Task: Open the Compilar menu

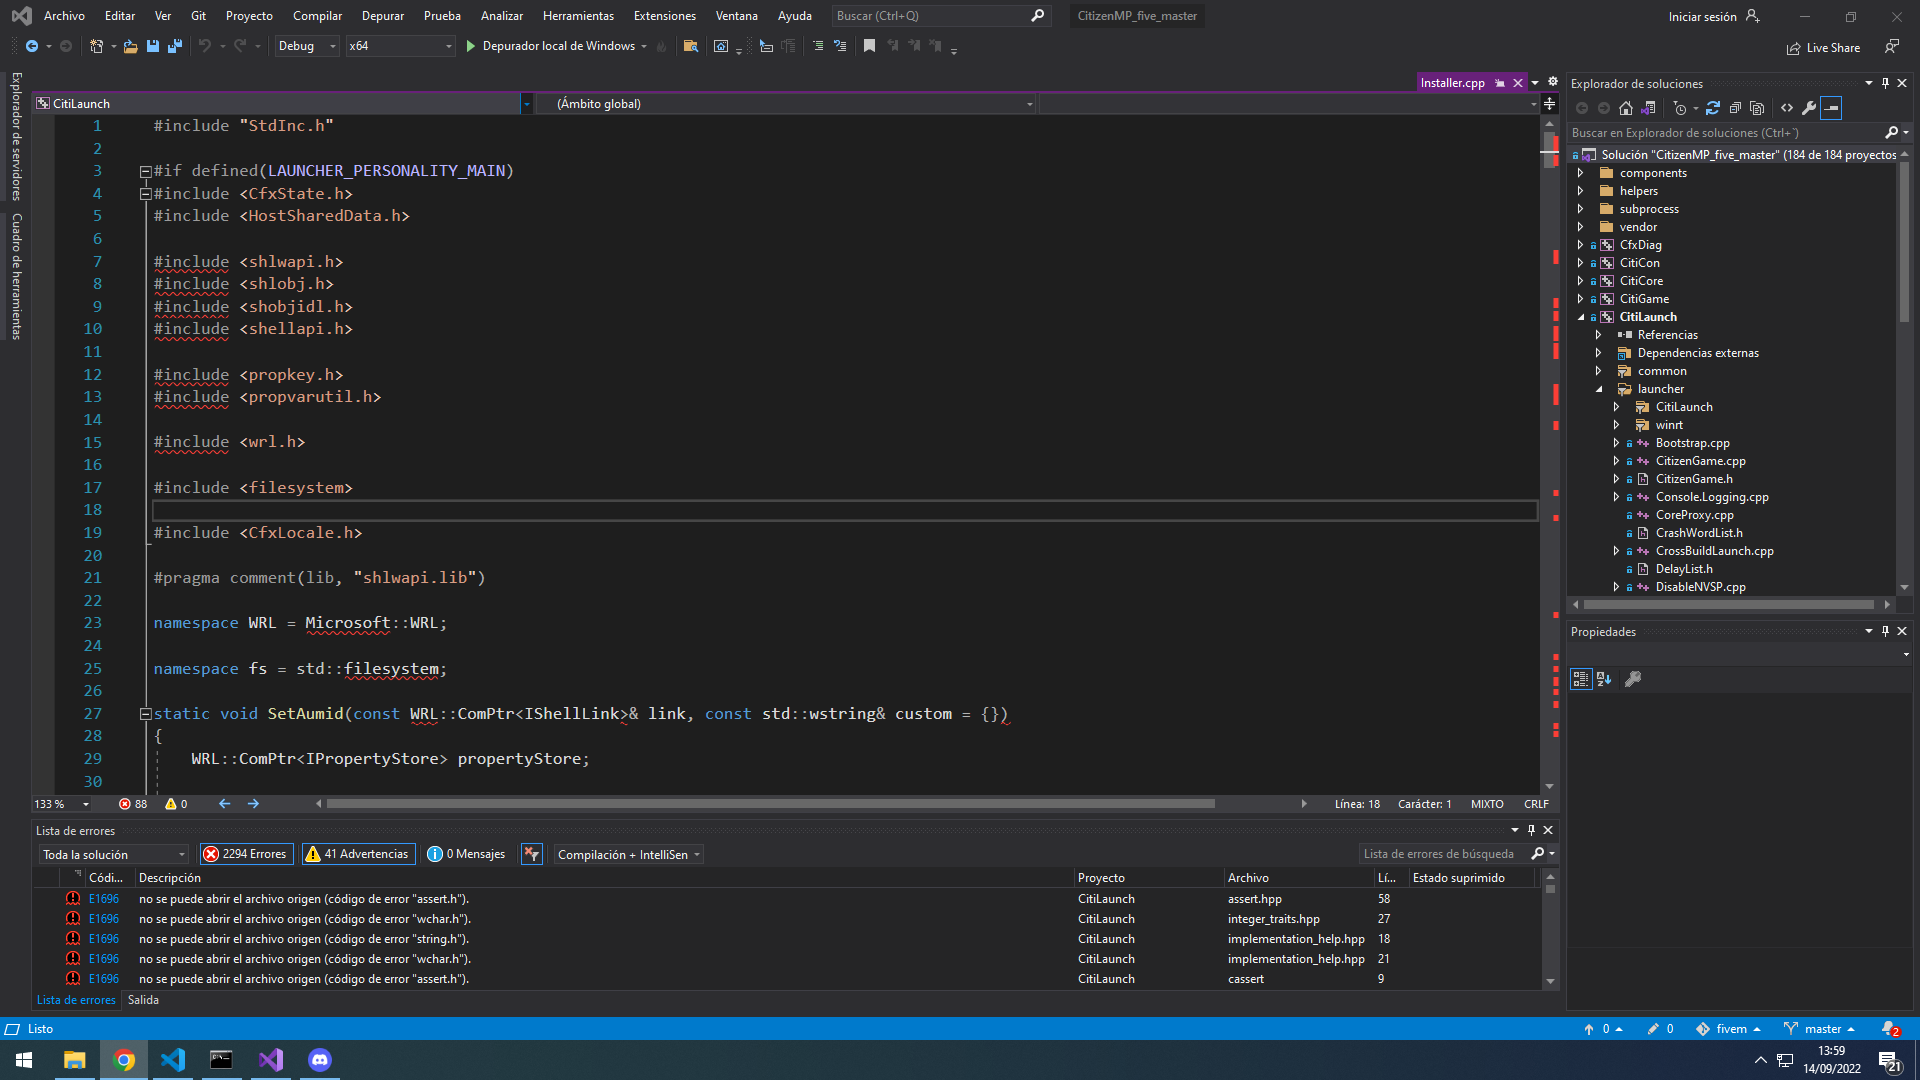Action: 317,16
